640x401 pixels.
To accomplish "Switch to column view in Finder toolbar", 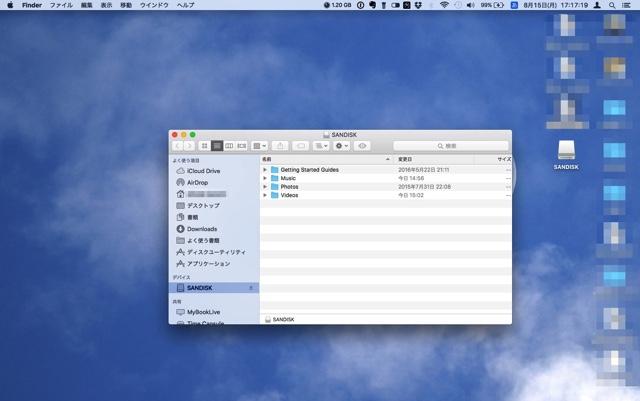I will tap(229, 146).
